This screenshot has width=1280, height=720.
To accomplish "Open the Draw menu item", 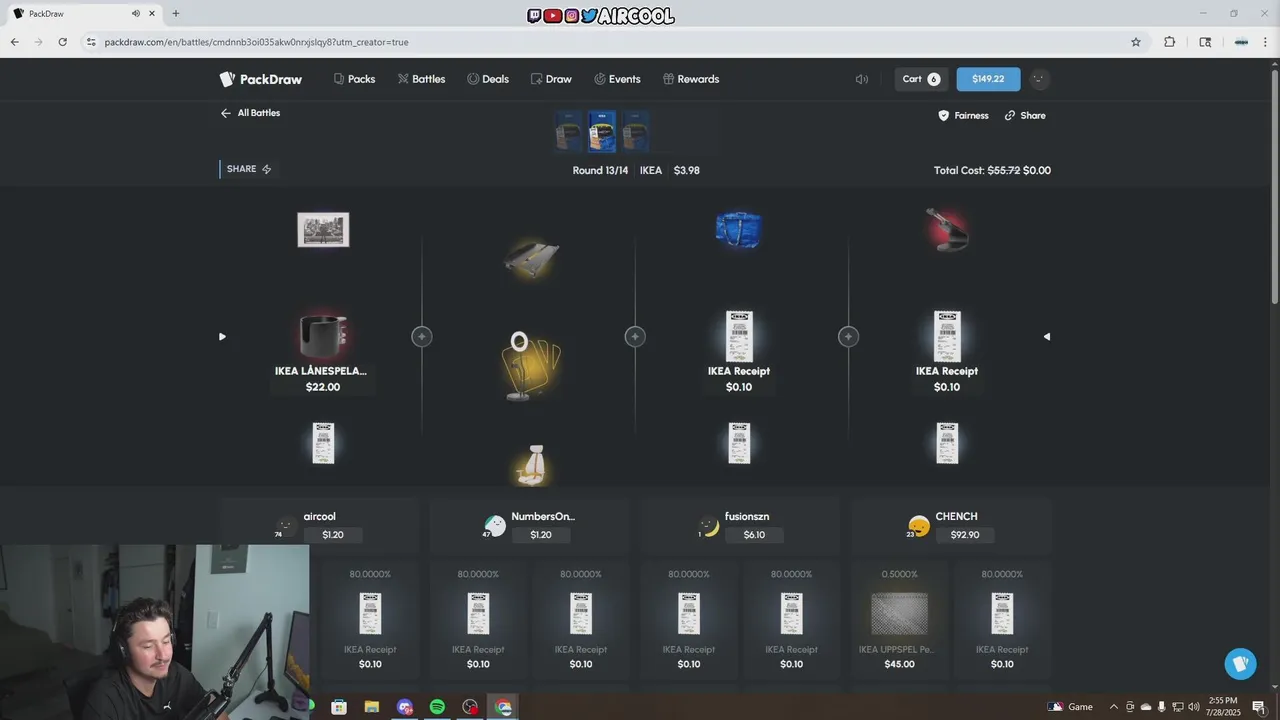I will pyautogui.click(x=551, y=79).
